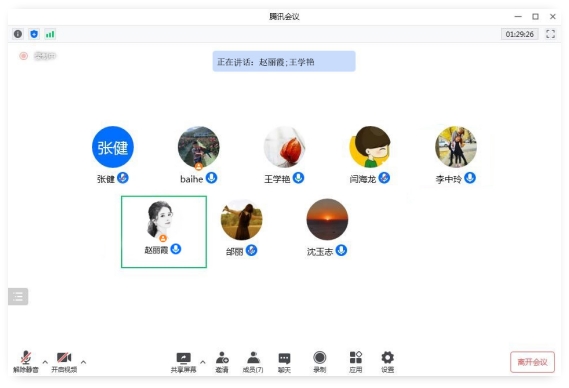
Task: Start recording with 录制 button
Action: point(320,362)
